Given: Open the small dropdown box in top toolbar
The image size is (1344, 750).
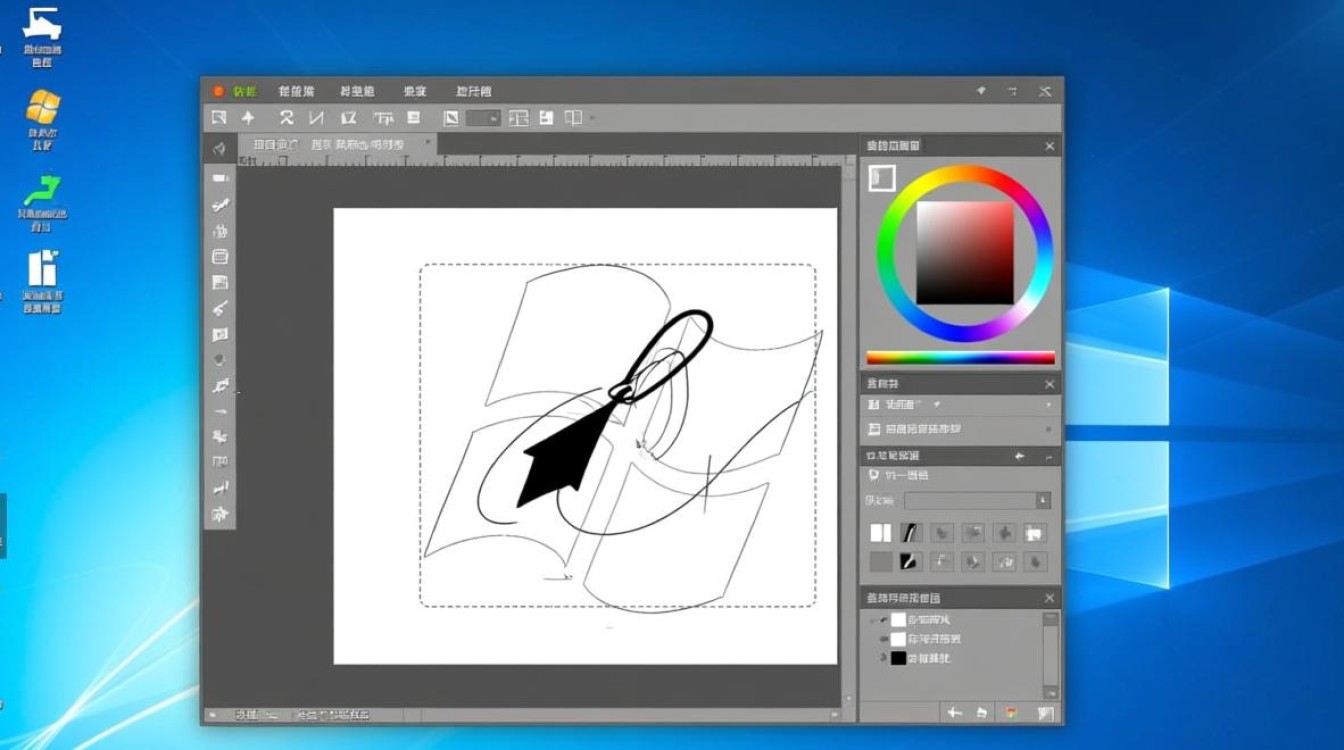Looking at the screenshot, I should [x=484, y=118].
